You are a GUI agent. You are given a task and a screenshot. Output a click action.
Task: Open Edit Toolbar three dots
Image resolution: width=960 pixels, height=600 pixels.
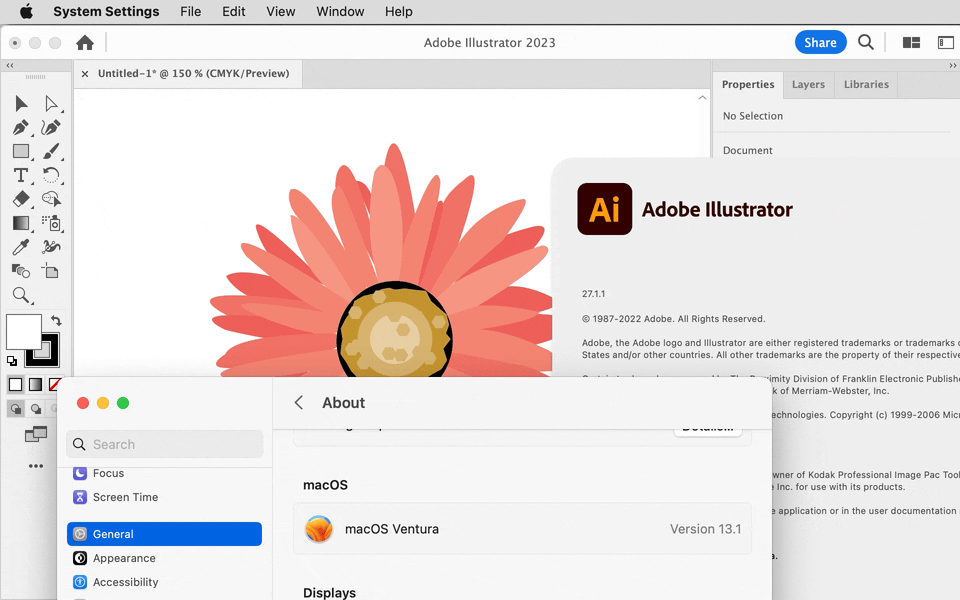point(36,466)
